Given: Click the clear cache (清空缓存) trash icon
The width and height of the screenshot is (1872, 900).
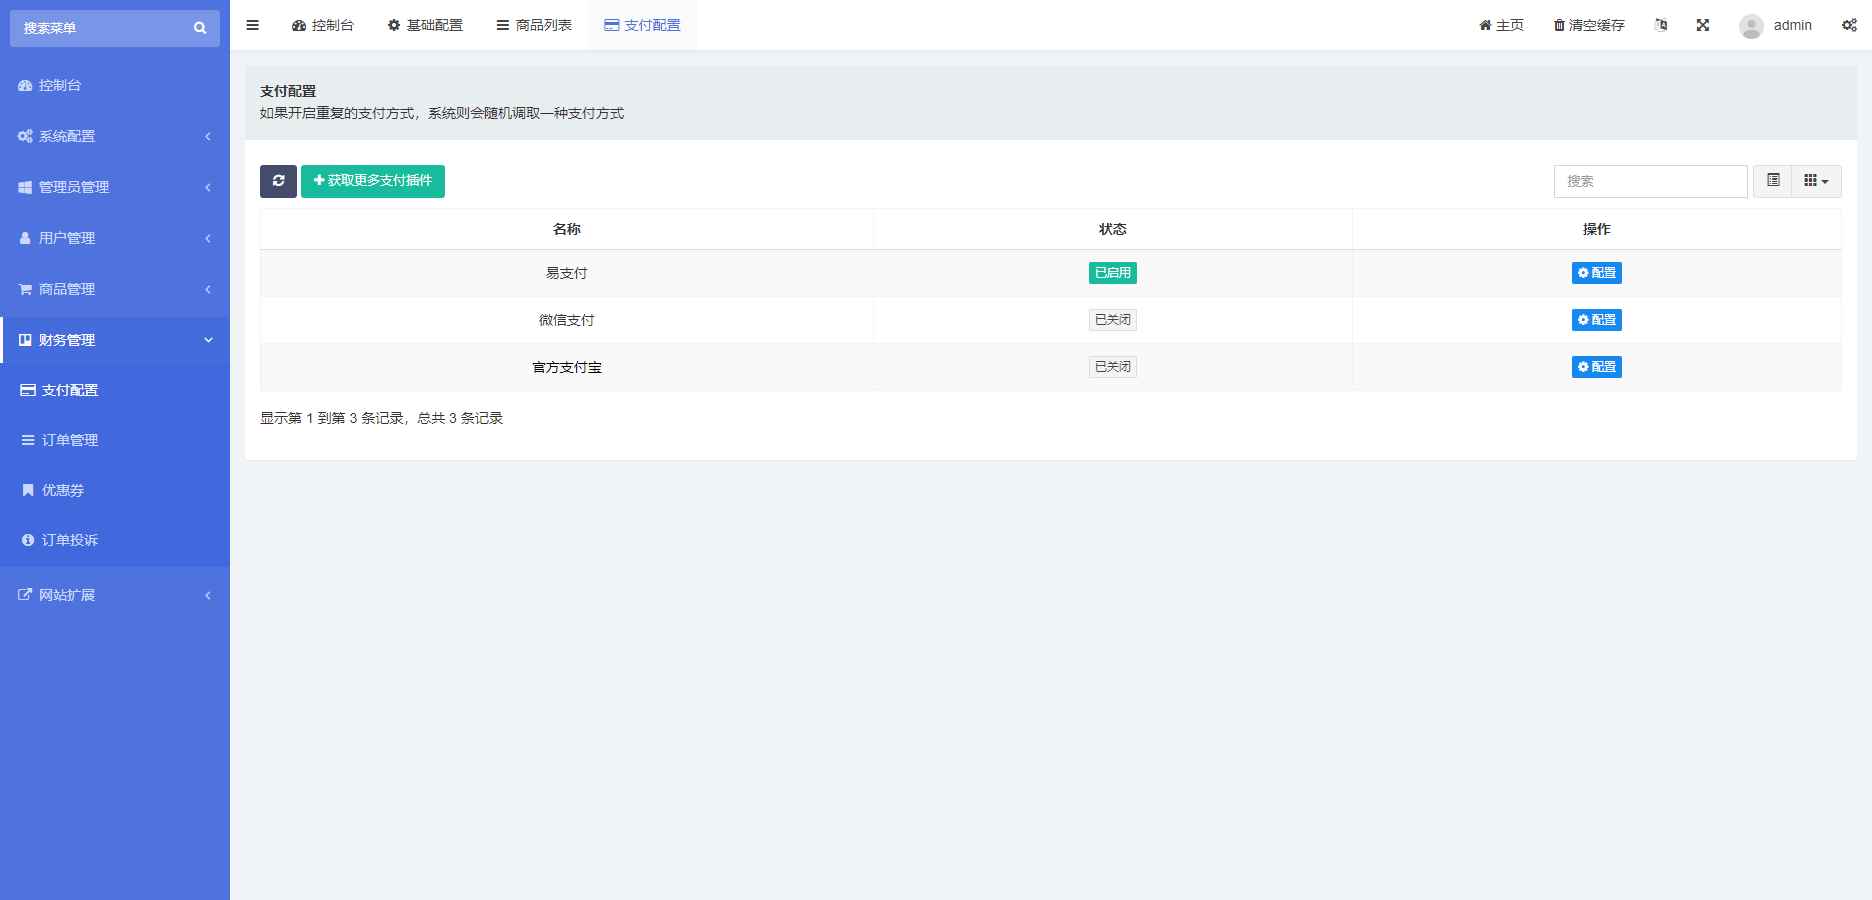Looking at the screenshot, I should point(1558,25).
